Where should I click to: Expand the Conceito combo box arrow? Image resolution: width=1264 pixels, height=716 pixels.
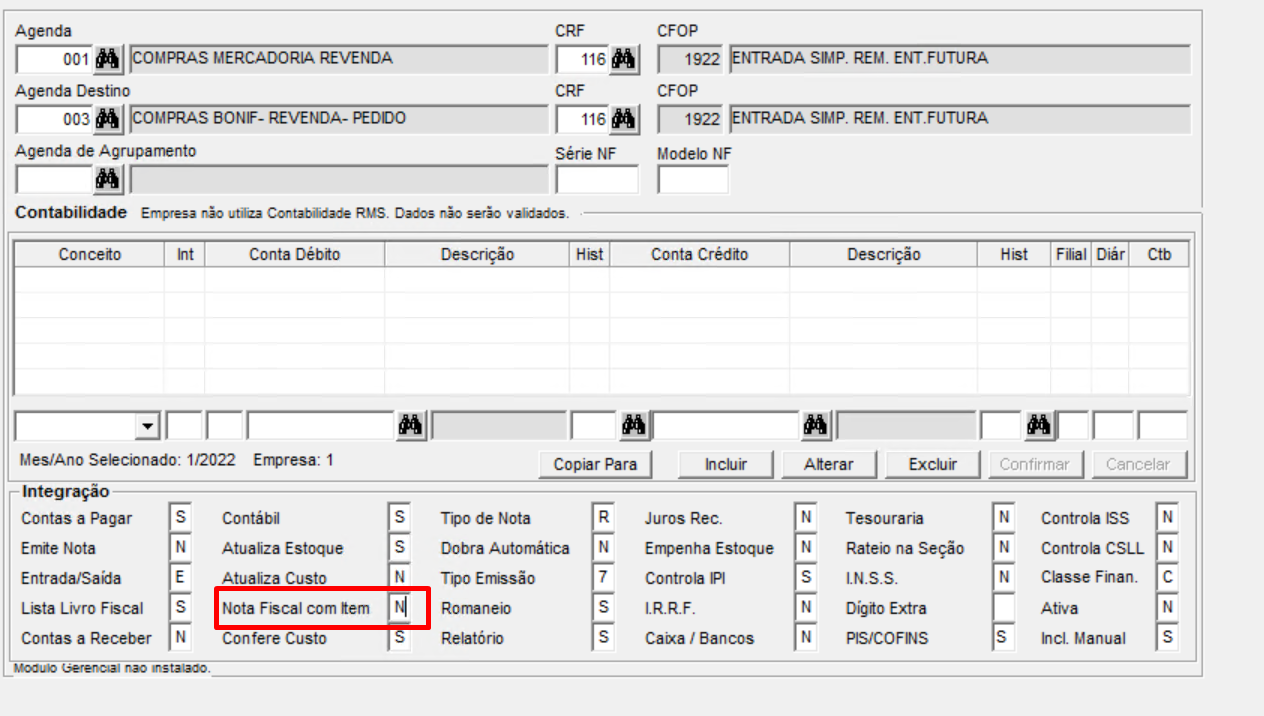pos(149,427)
